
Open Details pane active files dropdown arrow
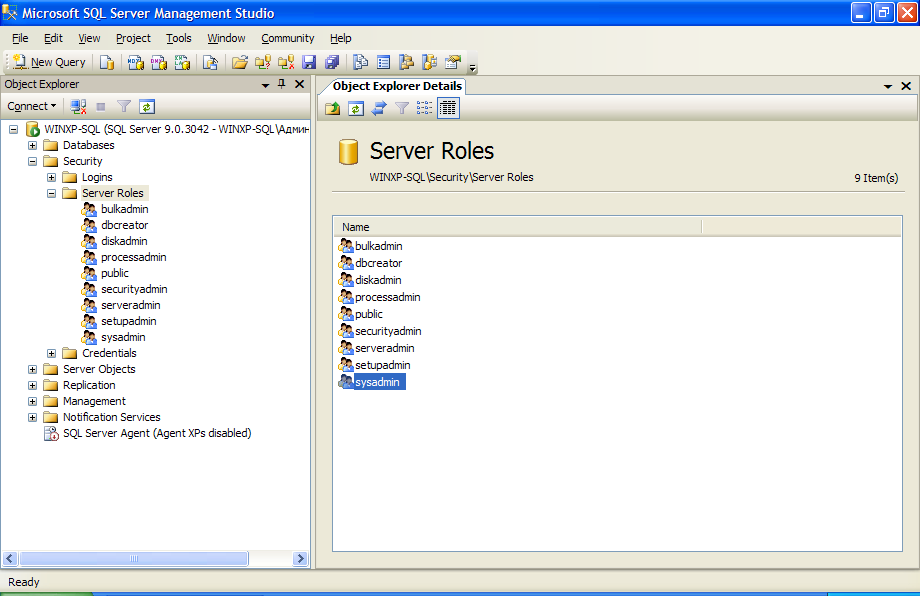[x=888, y=87]
